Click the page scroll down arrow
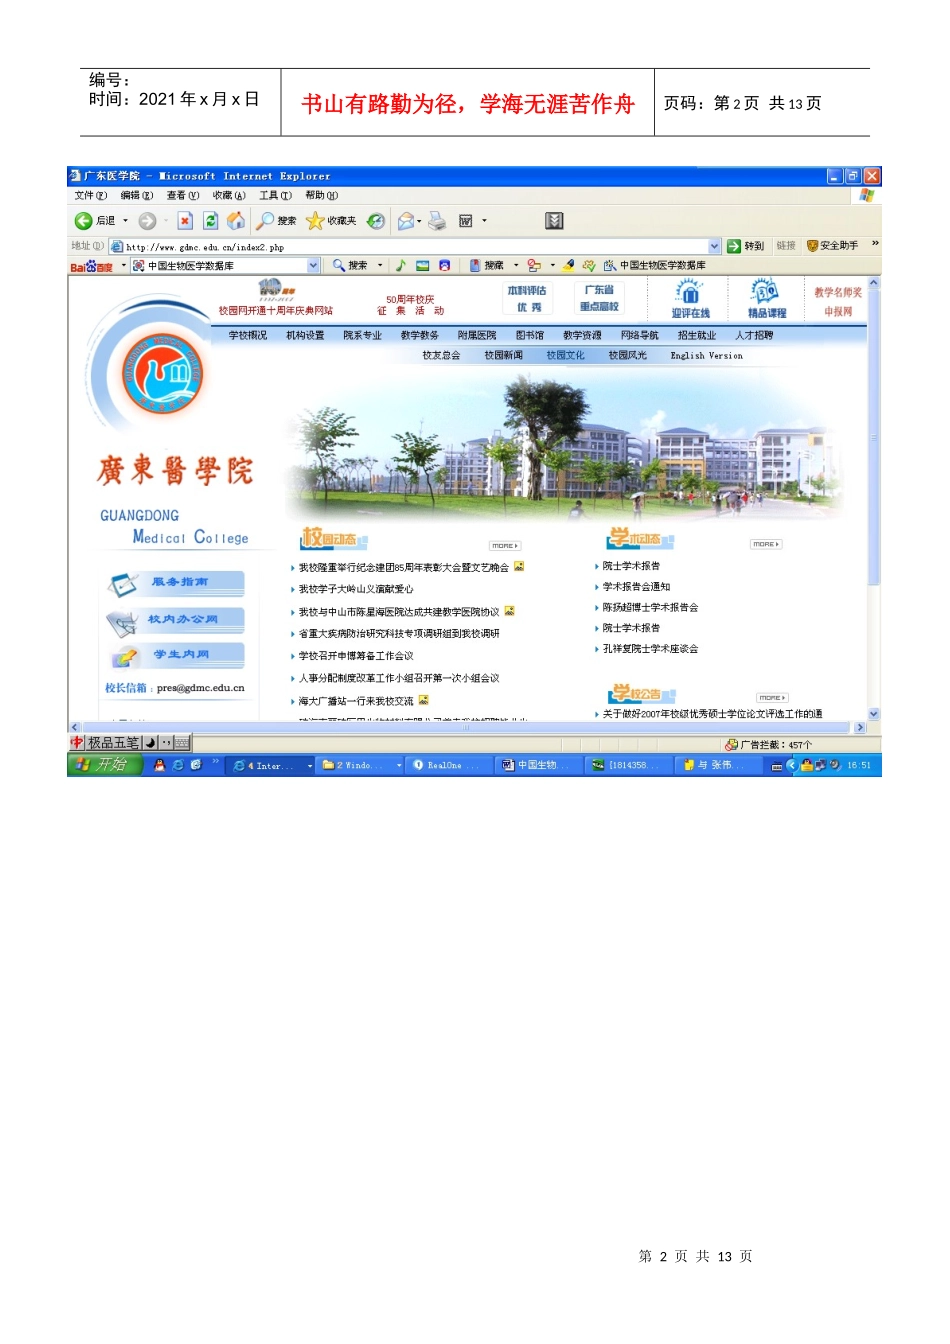 874,714
